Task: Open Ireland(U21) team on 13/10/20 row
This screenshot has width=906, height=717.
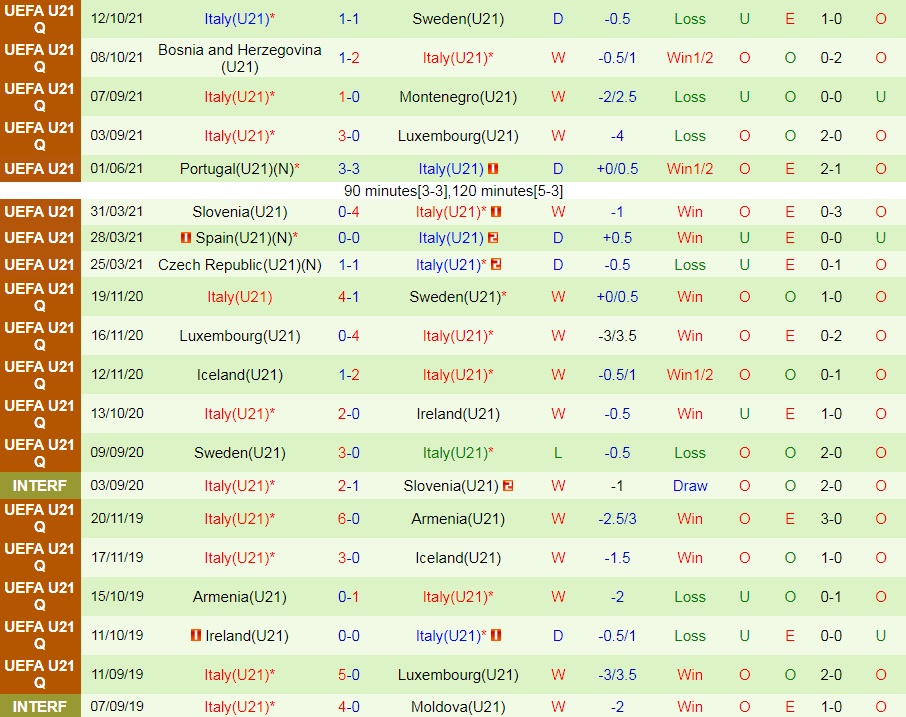Action: (458, 414)
